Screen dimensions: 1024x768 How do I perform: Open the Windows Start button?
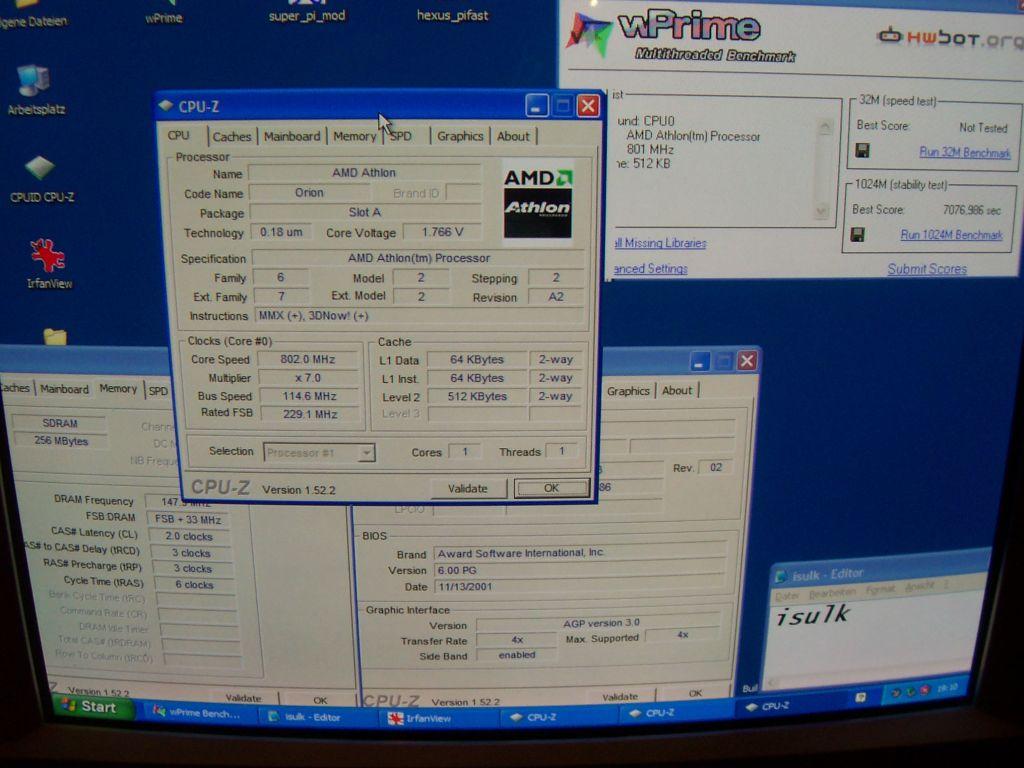(89, 707)
